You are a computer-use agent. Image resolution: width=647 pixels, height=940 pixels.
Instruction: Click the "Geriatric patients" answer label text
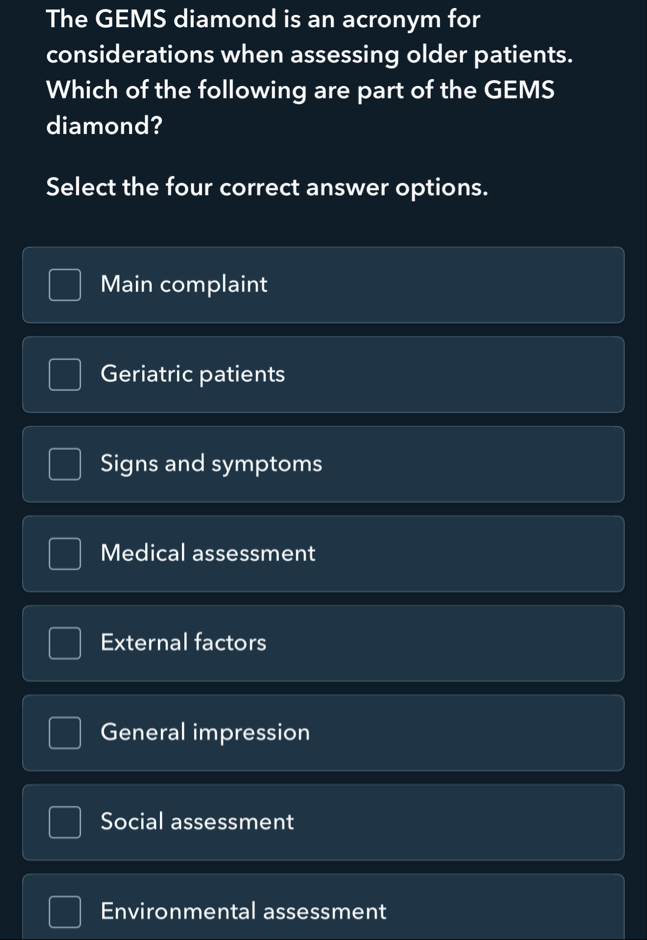pos(193,375)
